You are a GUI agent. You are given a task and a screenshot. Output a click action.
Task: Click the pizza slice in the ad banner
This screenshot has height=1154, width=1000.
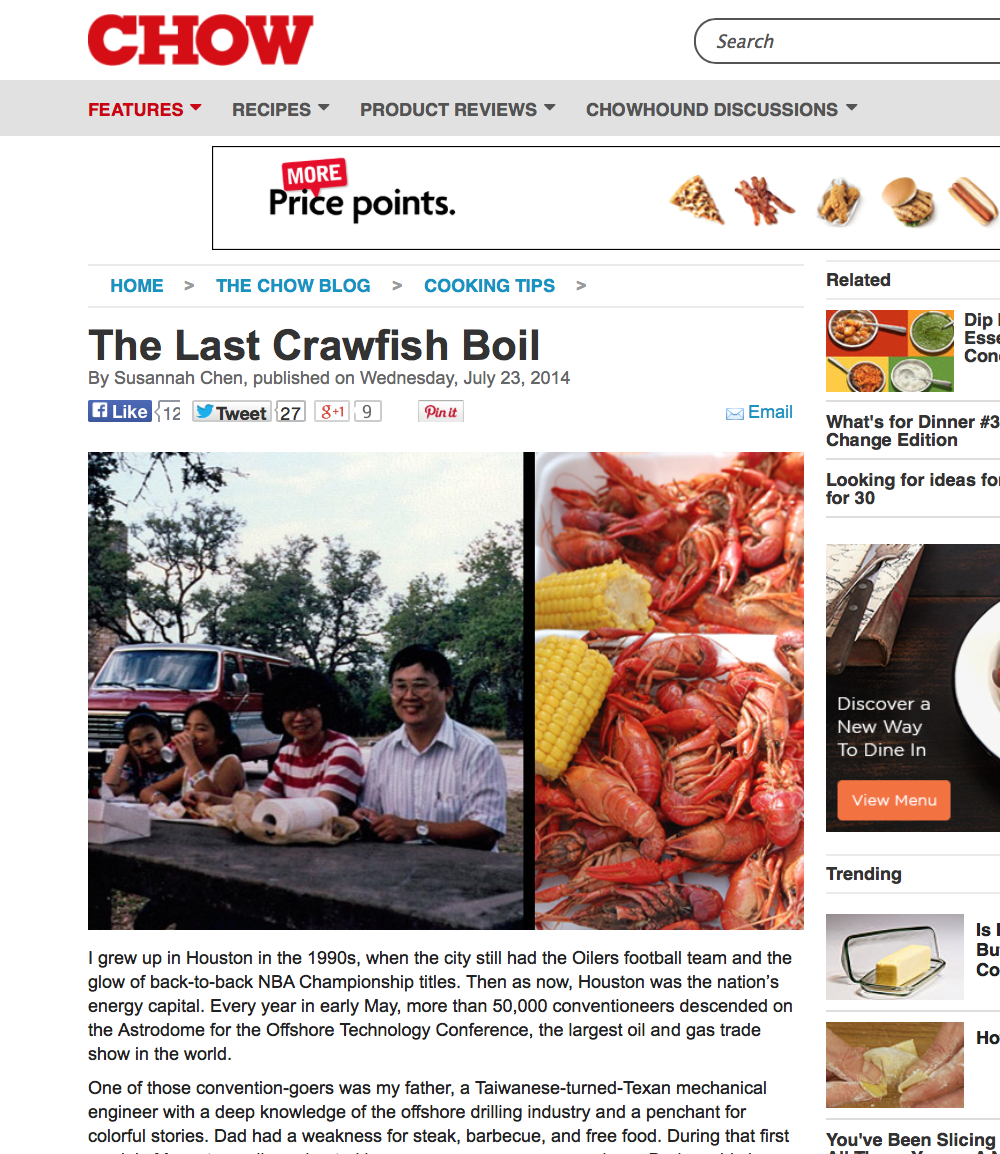(698, 199)
